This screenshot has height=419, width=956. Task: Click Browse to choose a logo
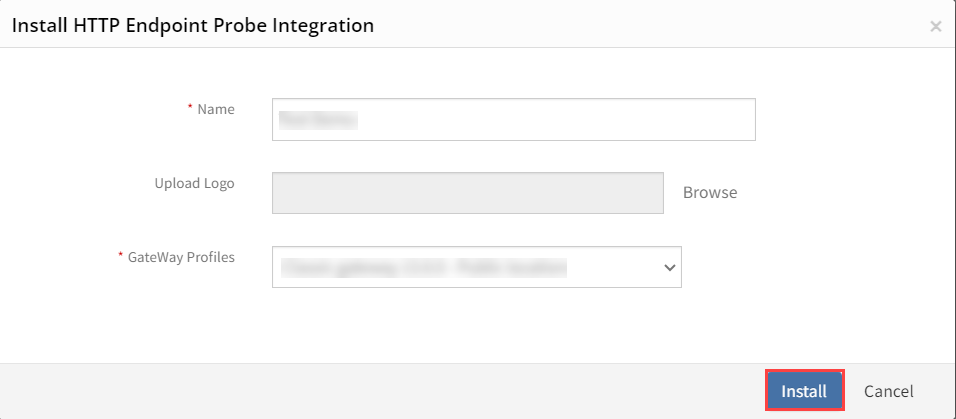tap(710, 193)
